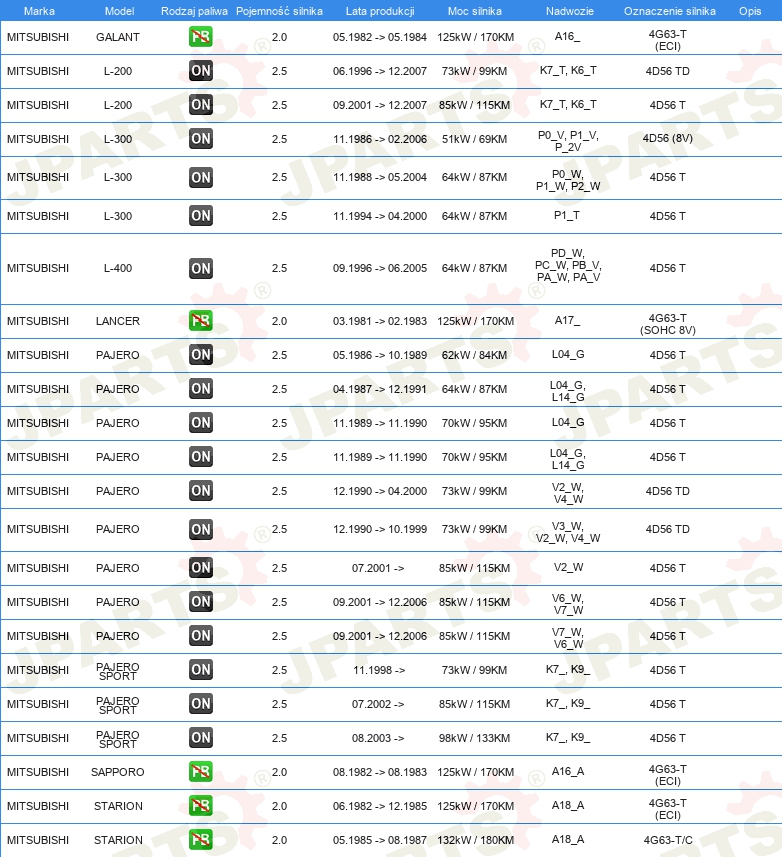
Task: Click the petrol fuel icon in GALANT row
Action: click(x=201, y=37)
